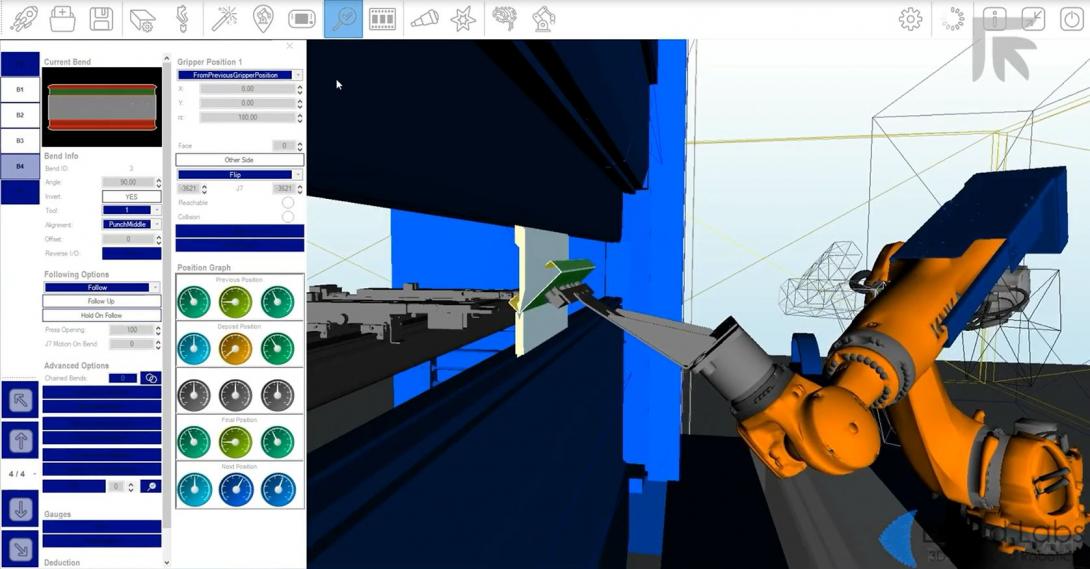Open settings gear icon at top right
The image size is (1090, 569).
point(910,19)
